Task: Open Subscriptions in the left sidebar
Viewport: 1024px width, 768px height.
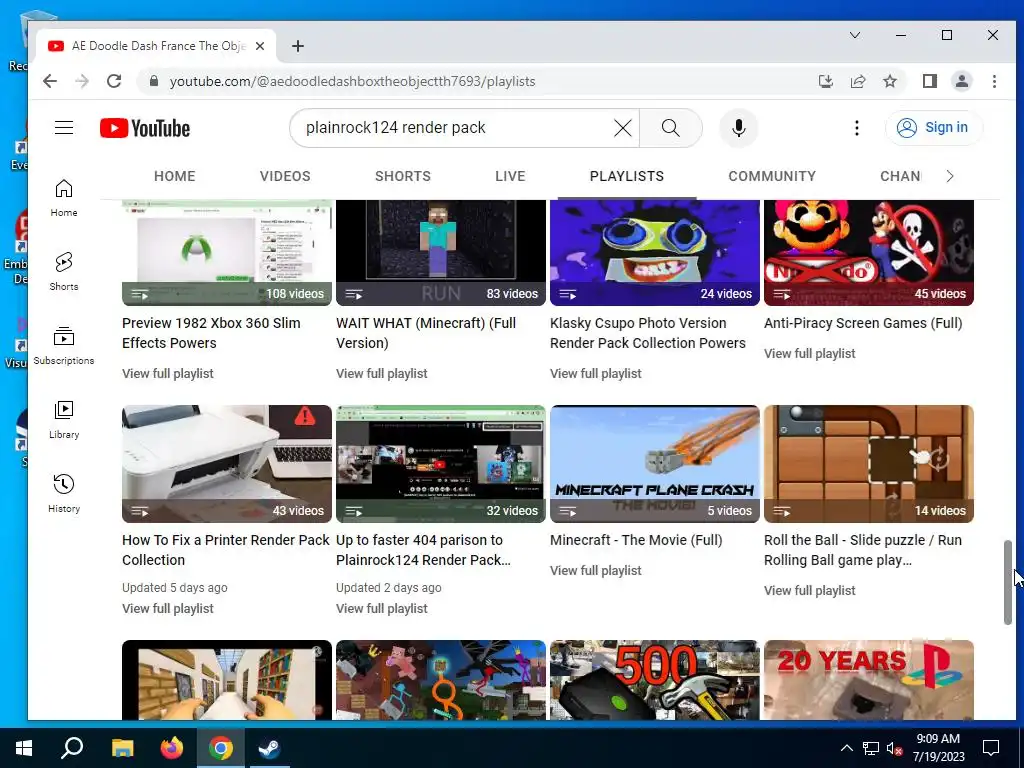Action: pos(64,346)
